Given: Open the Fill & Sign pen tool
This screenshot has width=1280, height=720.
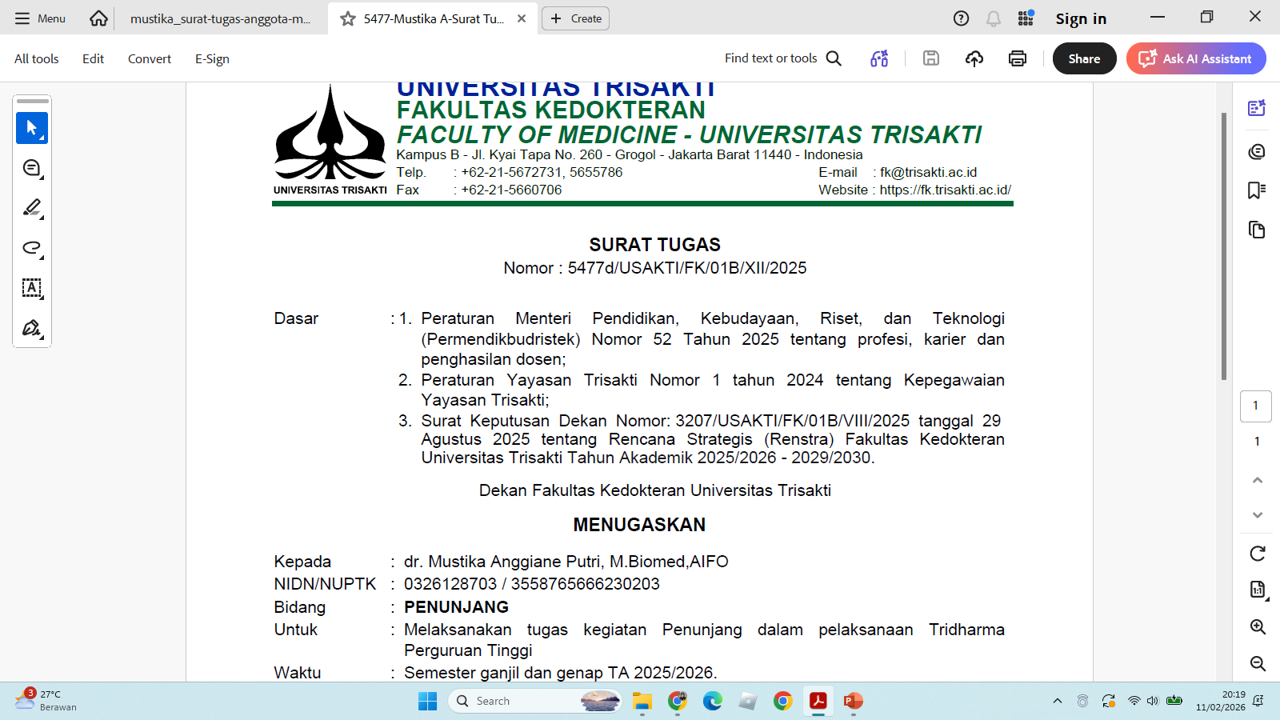Looking at the screenshot, I should (x=32, y=328).
